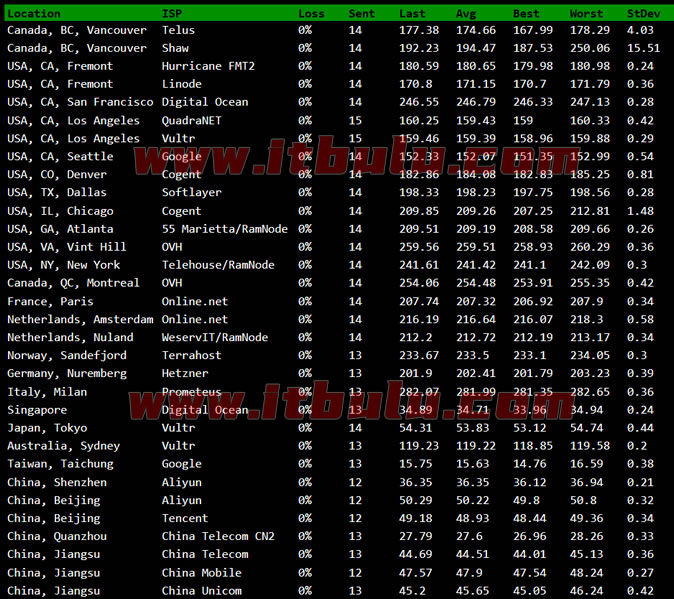Click the Hurricane FMT2 entry
Viewport: 674px width, 599px height.
point(208,66)
